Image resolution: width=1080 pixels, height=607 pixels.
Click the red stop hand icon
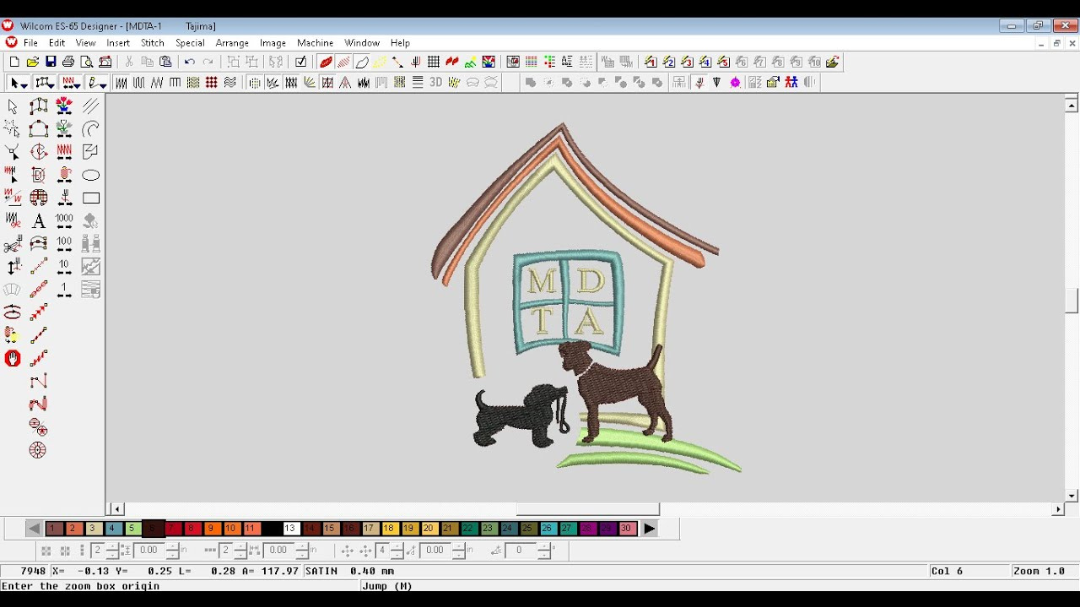tap(12, 358)
